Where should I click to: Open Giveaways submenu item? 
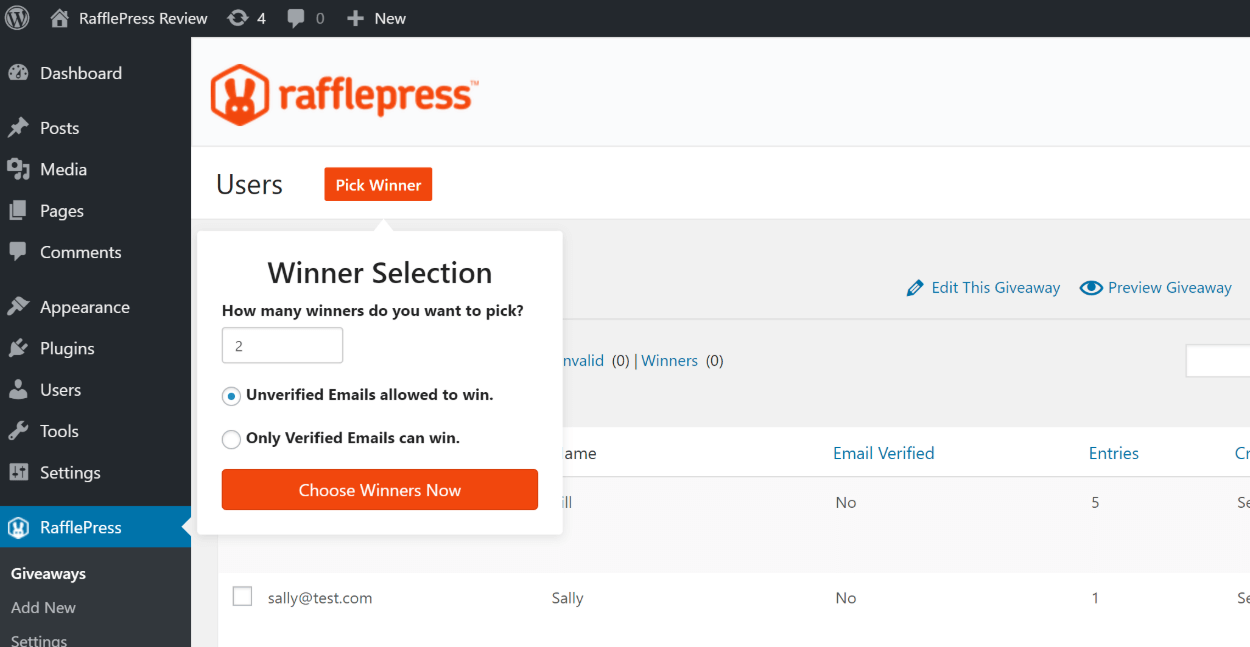(48, 574)
